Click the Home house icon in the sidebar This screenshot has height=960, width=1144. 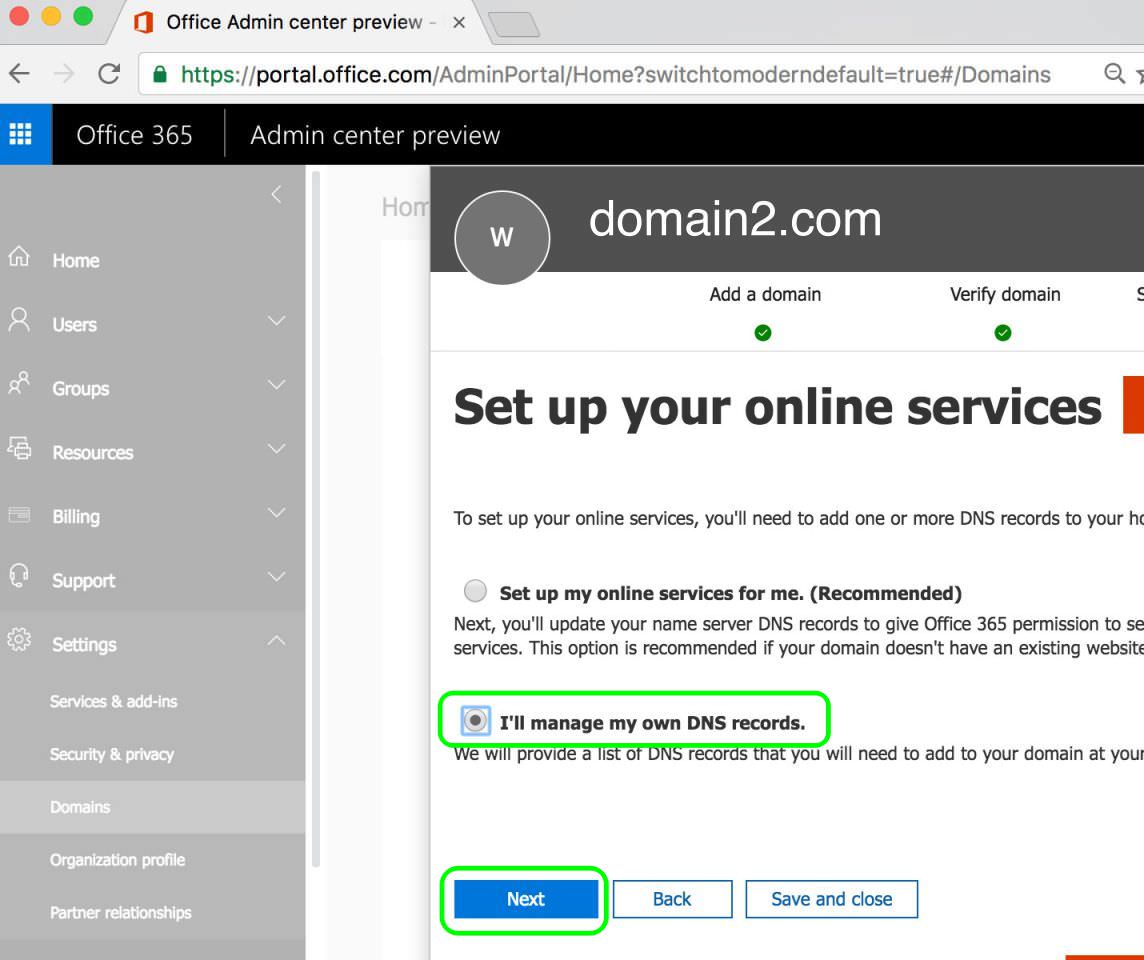(19, 256)
